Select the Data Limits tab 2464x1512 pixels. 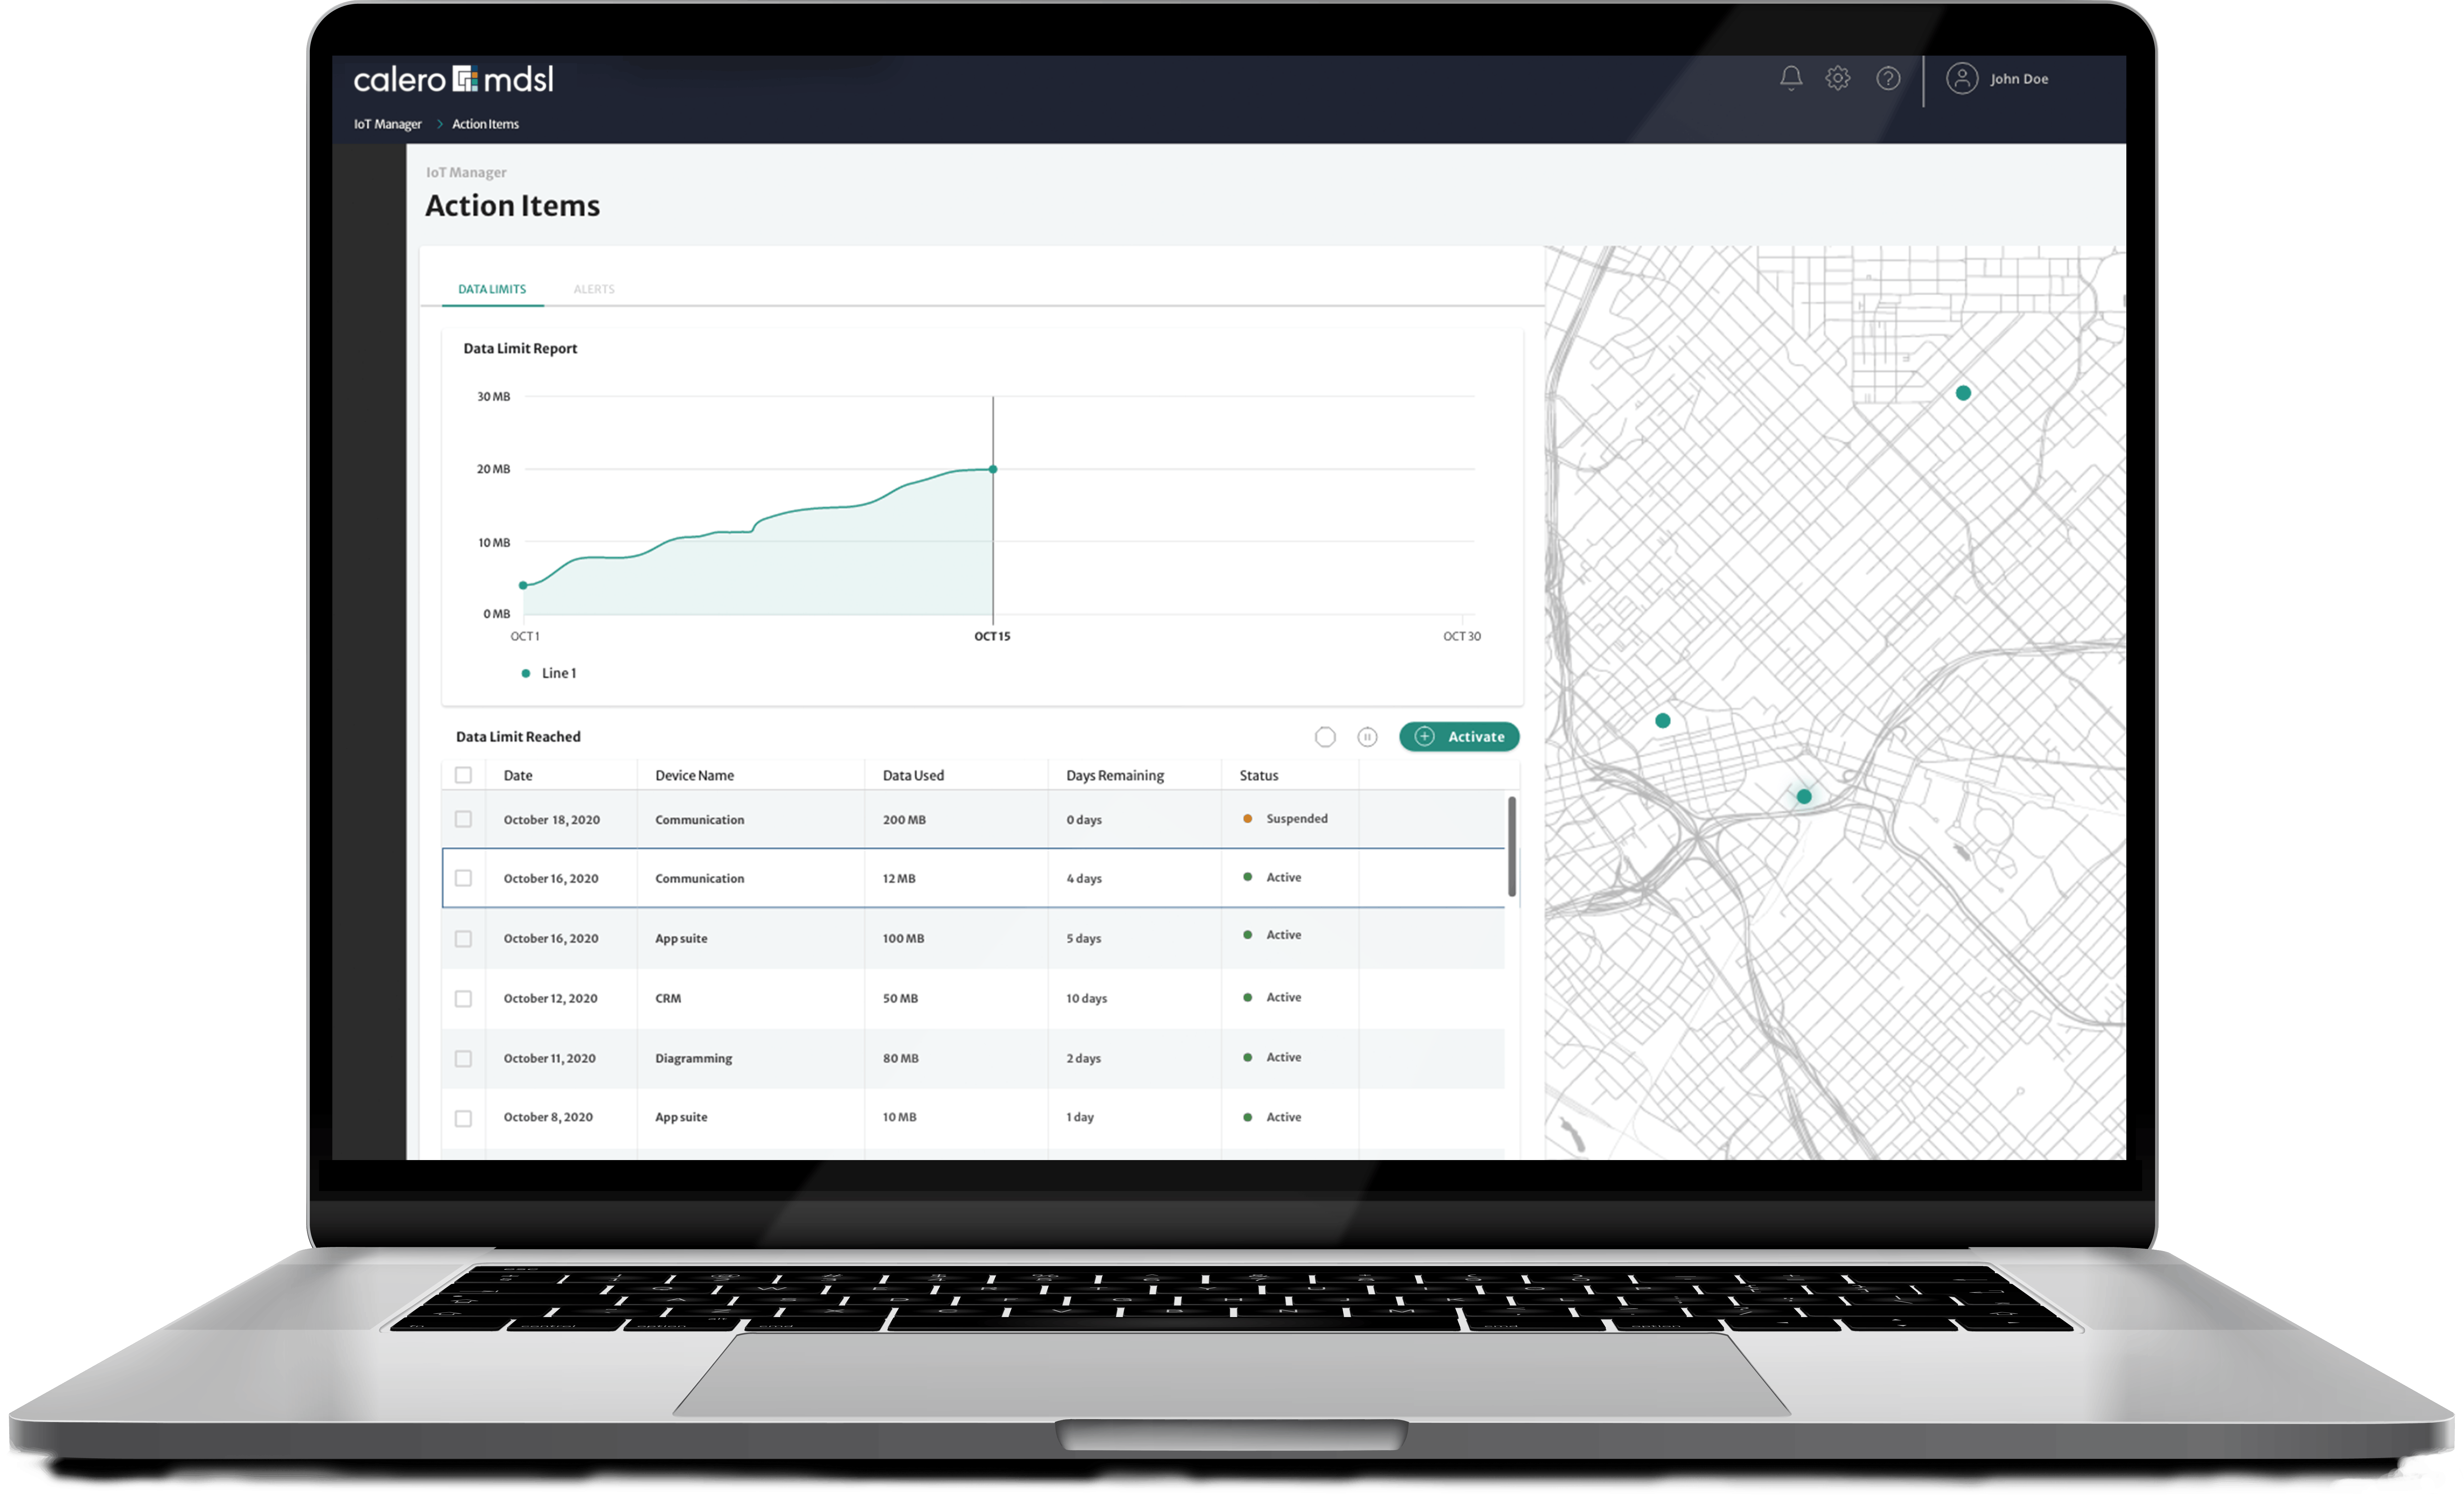click(x=492, y=289)
